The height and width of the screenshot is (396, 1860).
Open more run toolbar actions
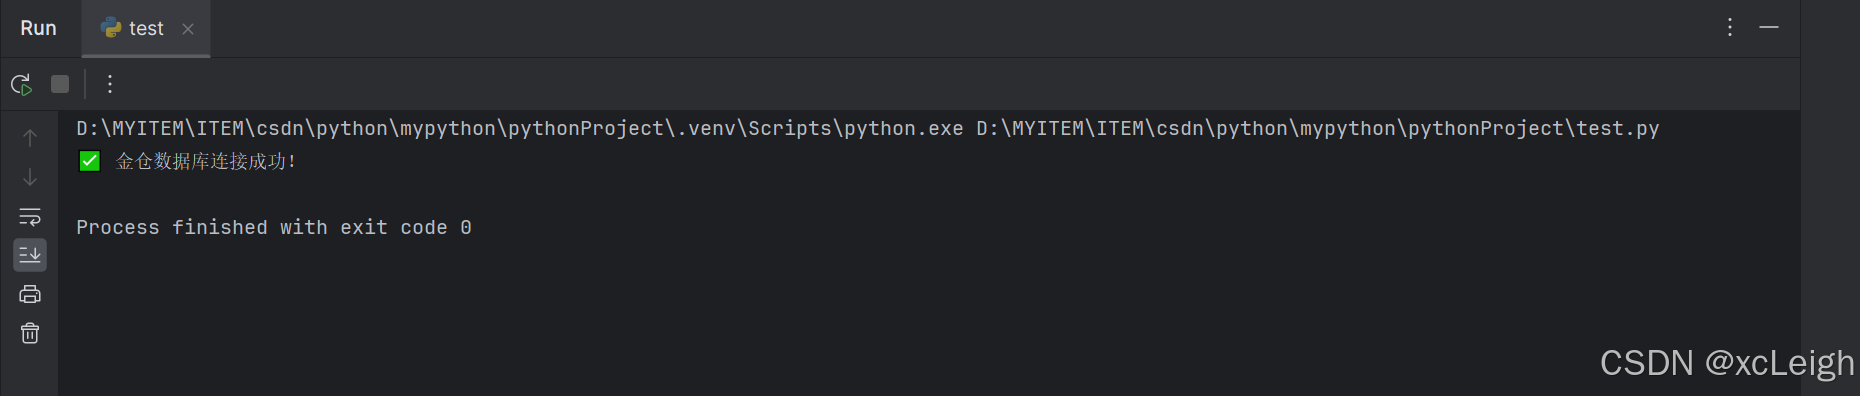110,84
